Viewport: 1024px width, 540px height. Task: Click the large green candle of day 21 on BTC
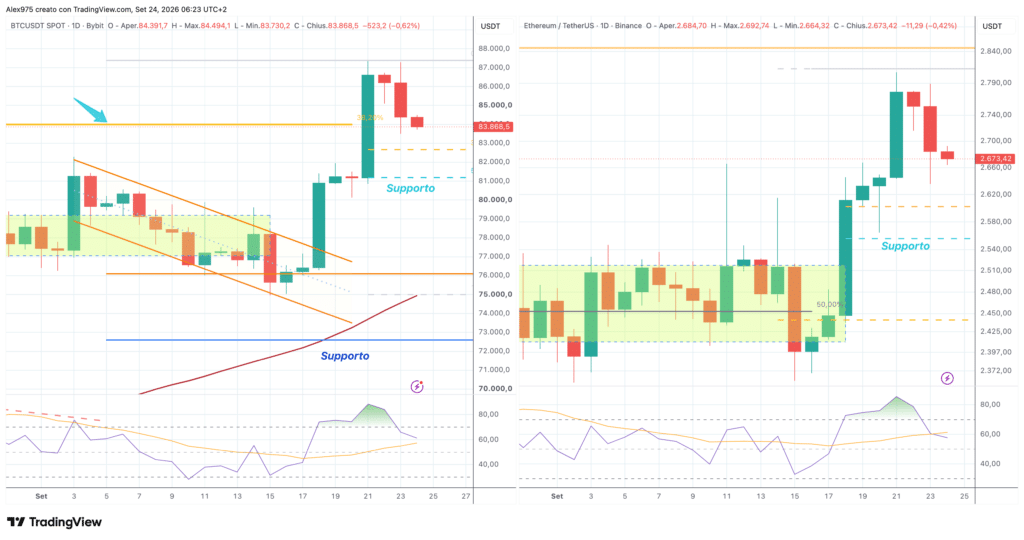click(x=368, y=126)
